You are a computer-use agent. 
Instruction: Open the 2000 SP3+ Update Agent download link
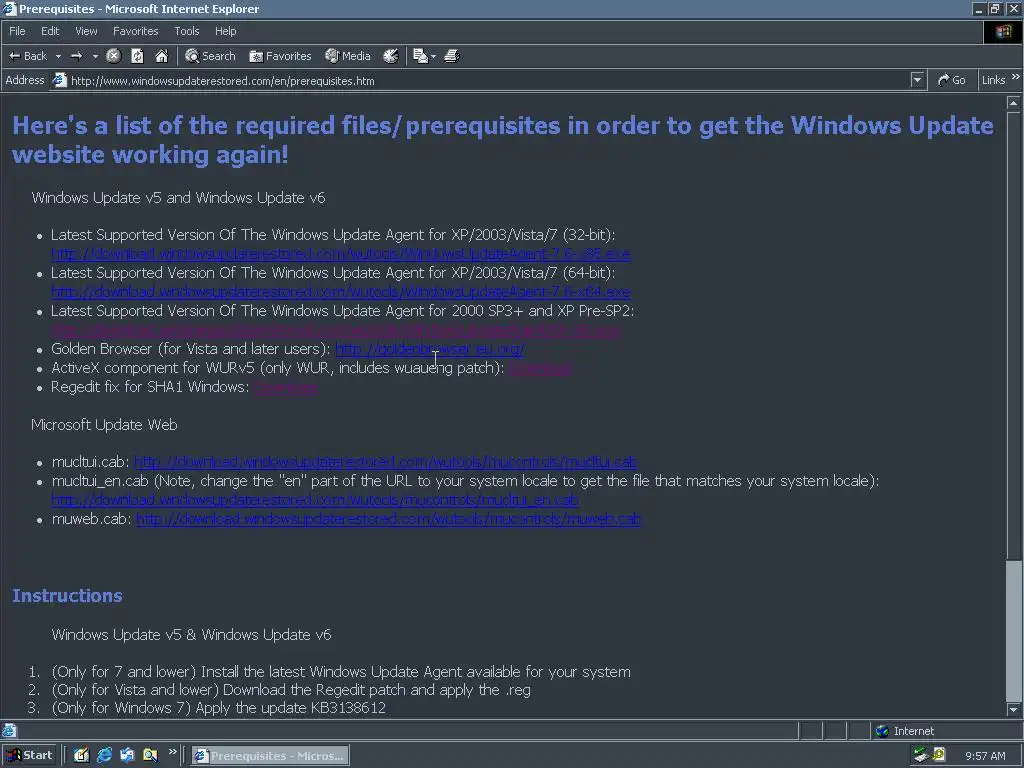click(336, 330)
